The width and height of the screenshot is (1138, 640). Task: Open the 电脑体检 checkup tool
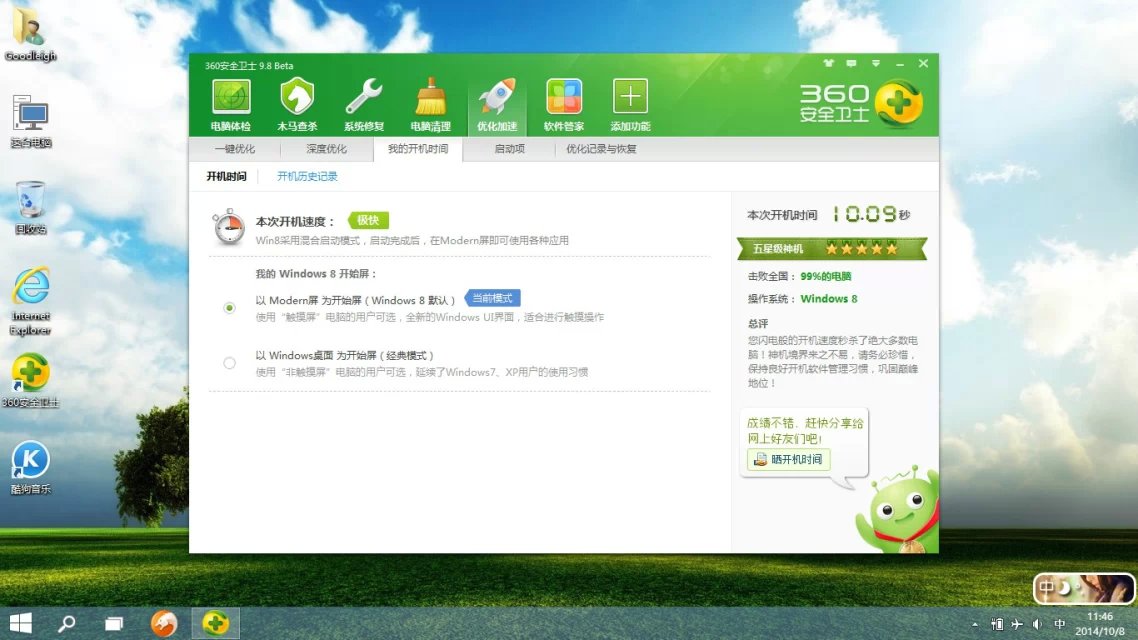[231, 105]
